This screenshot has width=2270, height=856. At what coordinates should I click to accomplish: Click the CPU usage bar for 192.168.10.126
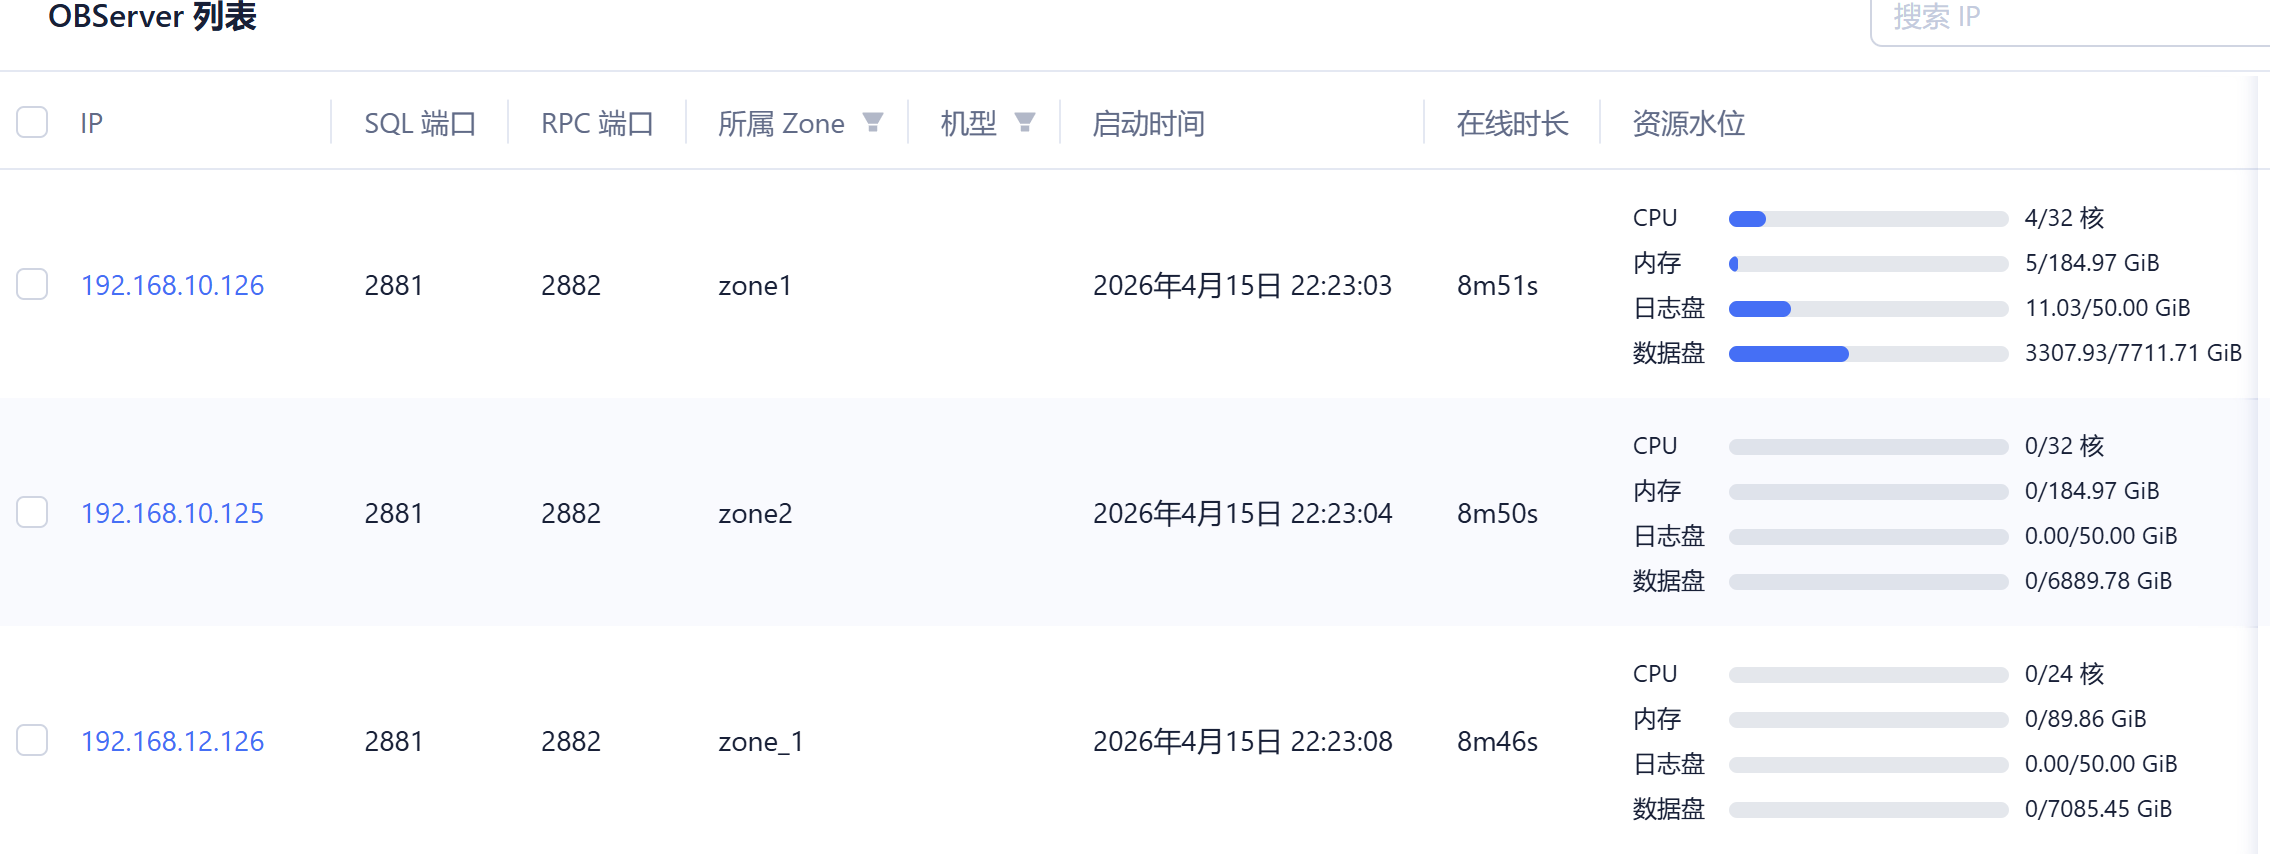[x=1868, y=219]
